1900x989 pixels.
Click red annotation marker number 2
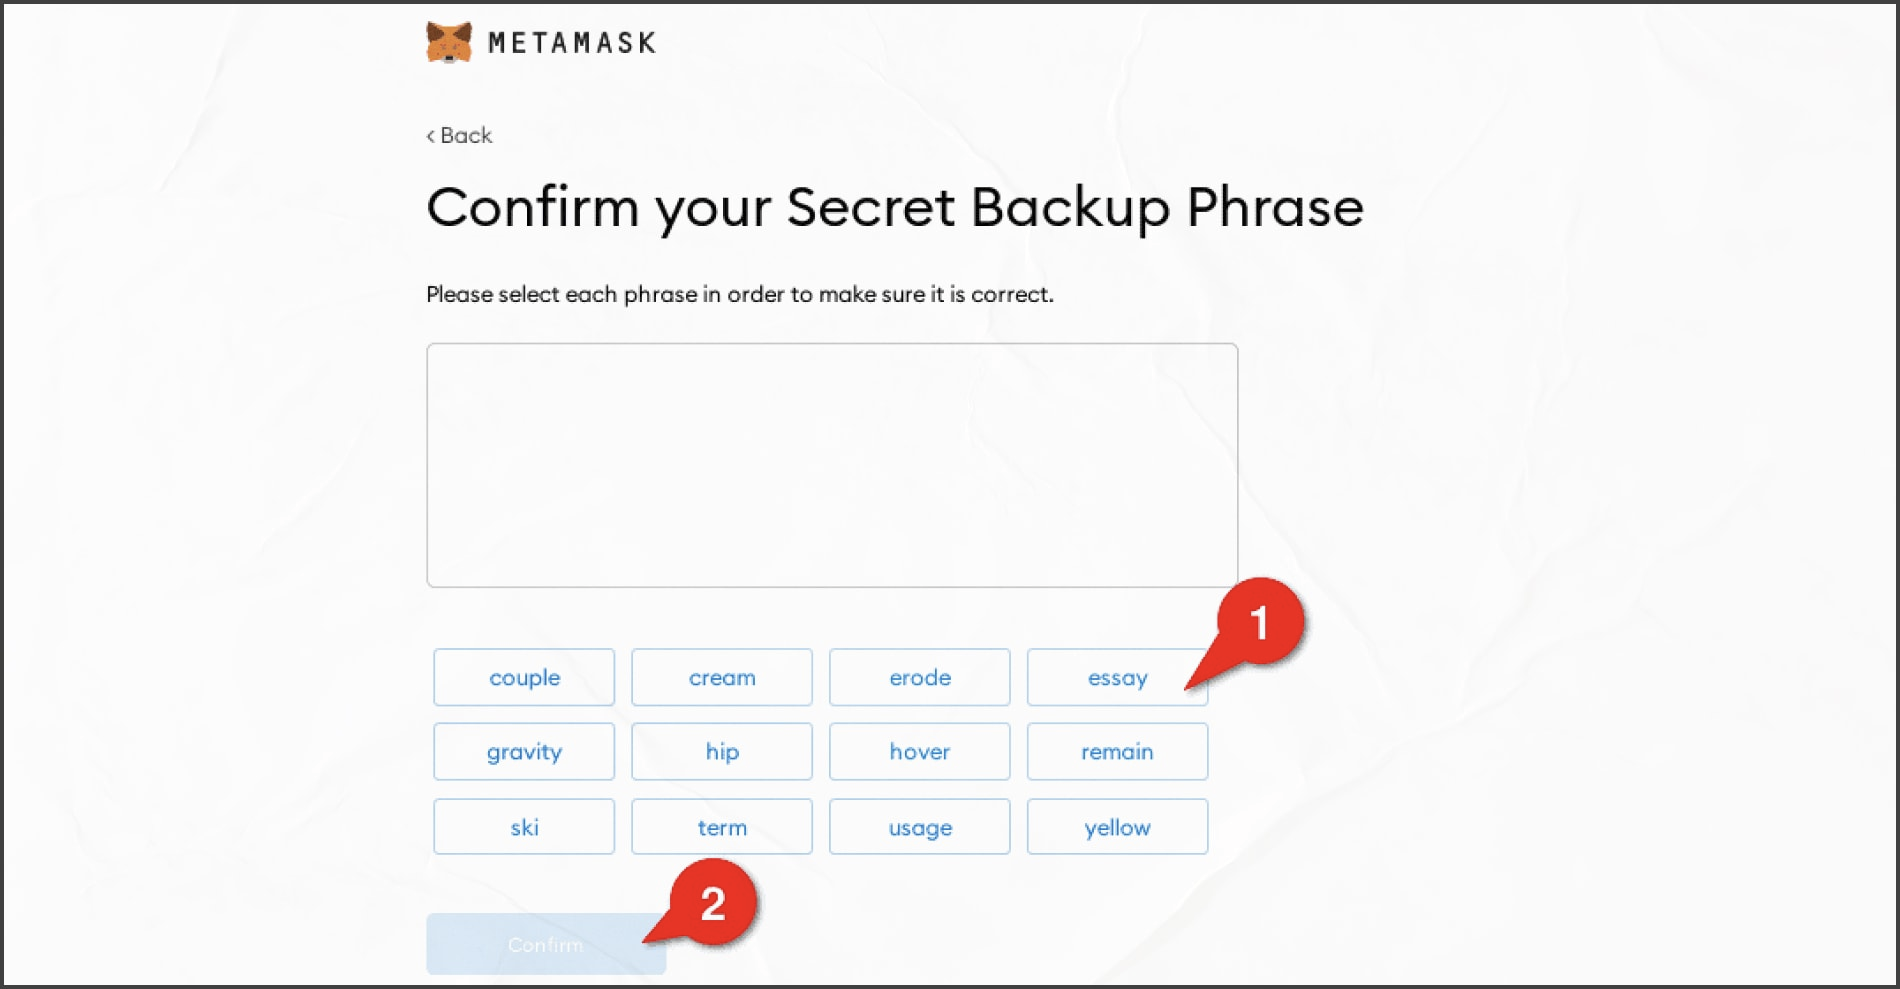pyautogui.click(x=712, y=903)
